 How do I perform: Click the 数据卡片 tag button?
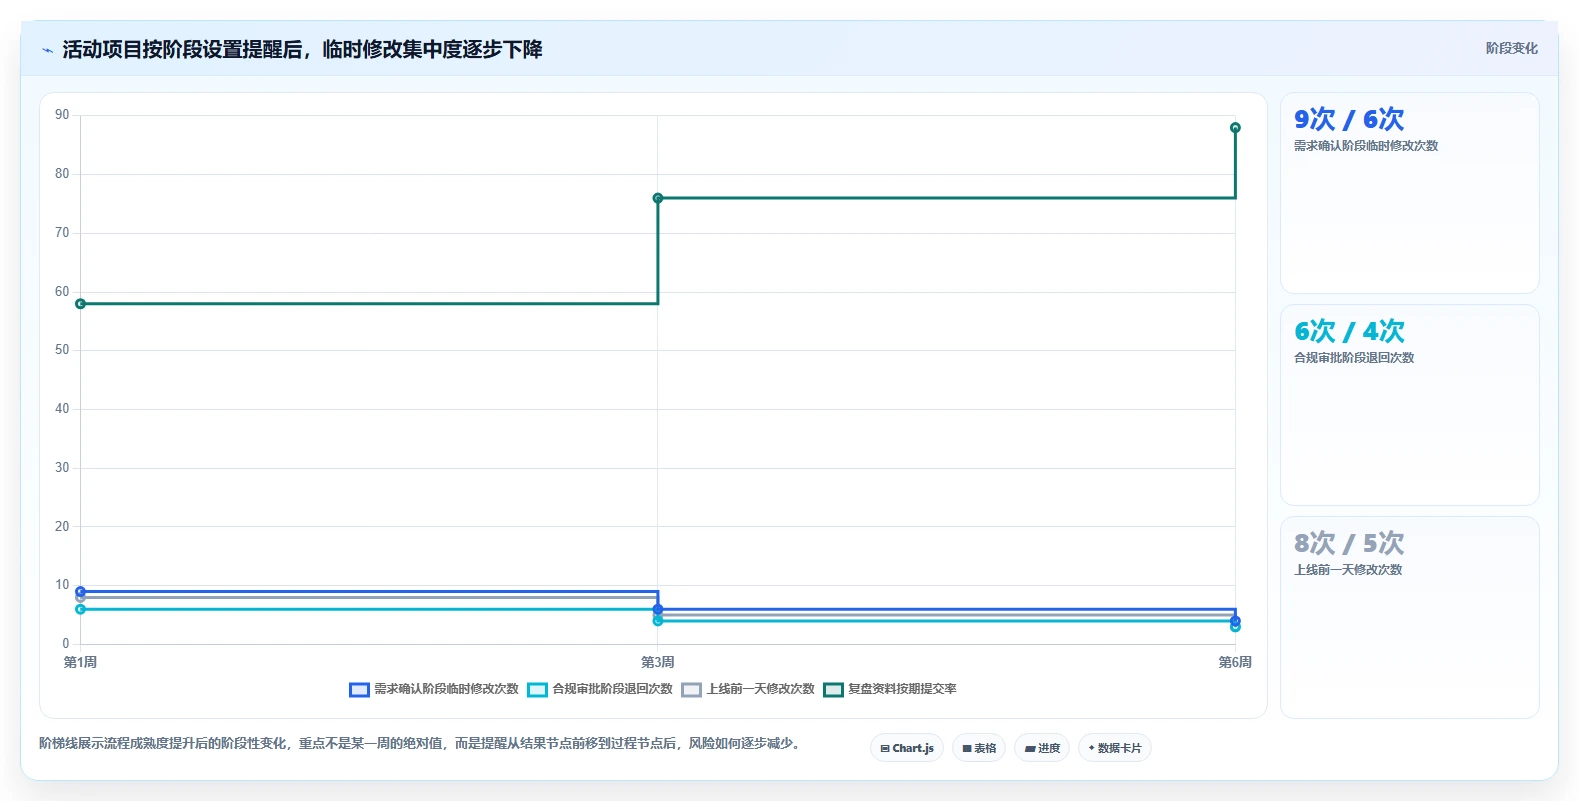[1115, 748]
